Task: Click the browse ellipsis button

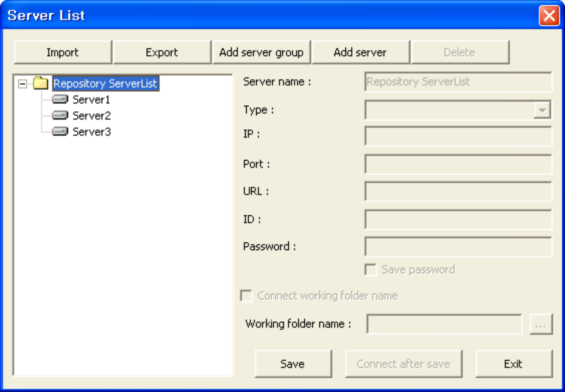Action: [x=541, y=325]
